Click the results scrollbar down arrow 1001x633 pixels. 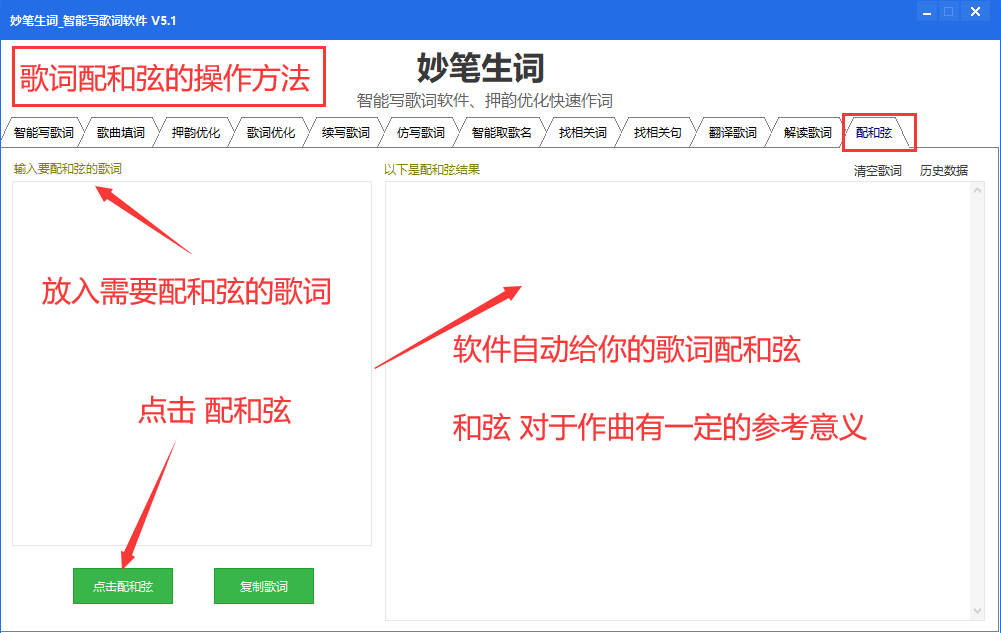pos(977,611)
